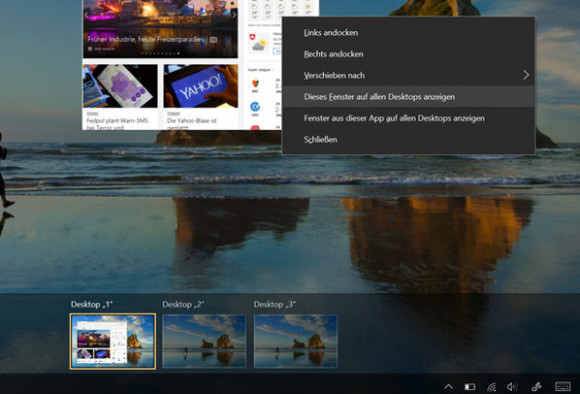Click the 'Super League' section heading
Image resolution: width=580 pixels, height=394 pixels.
(x=259, y=70)
